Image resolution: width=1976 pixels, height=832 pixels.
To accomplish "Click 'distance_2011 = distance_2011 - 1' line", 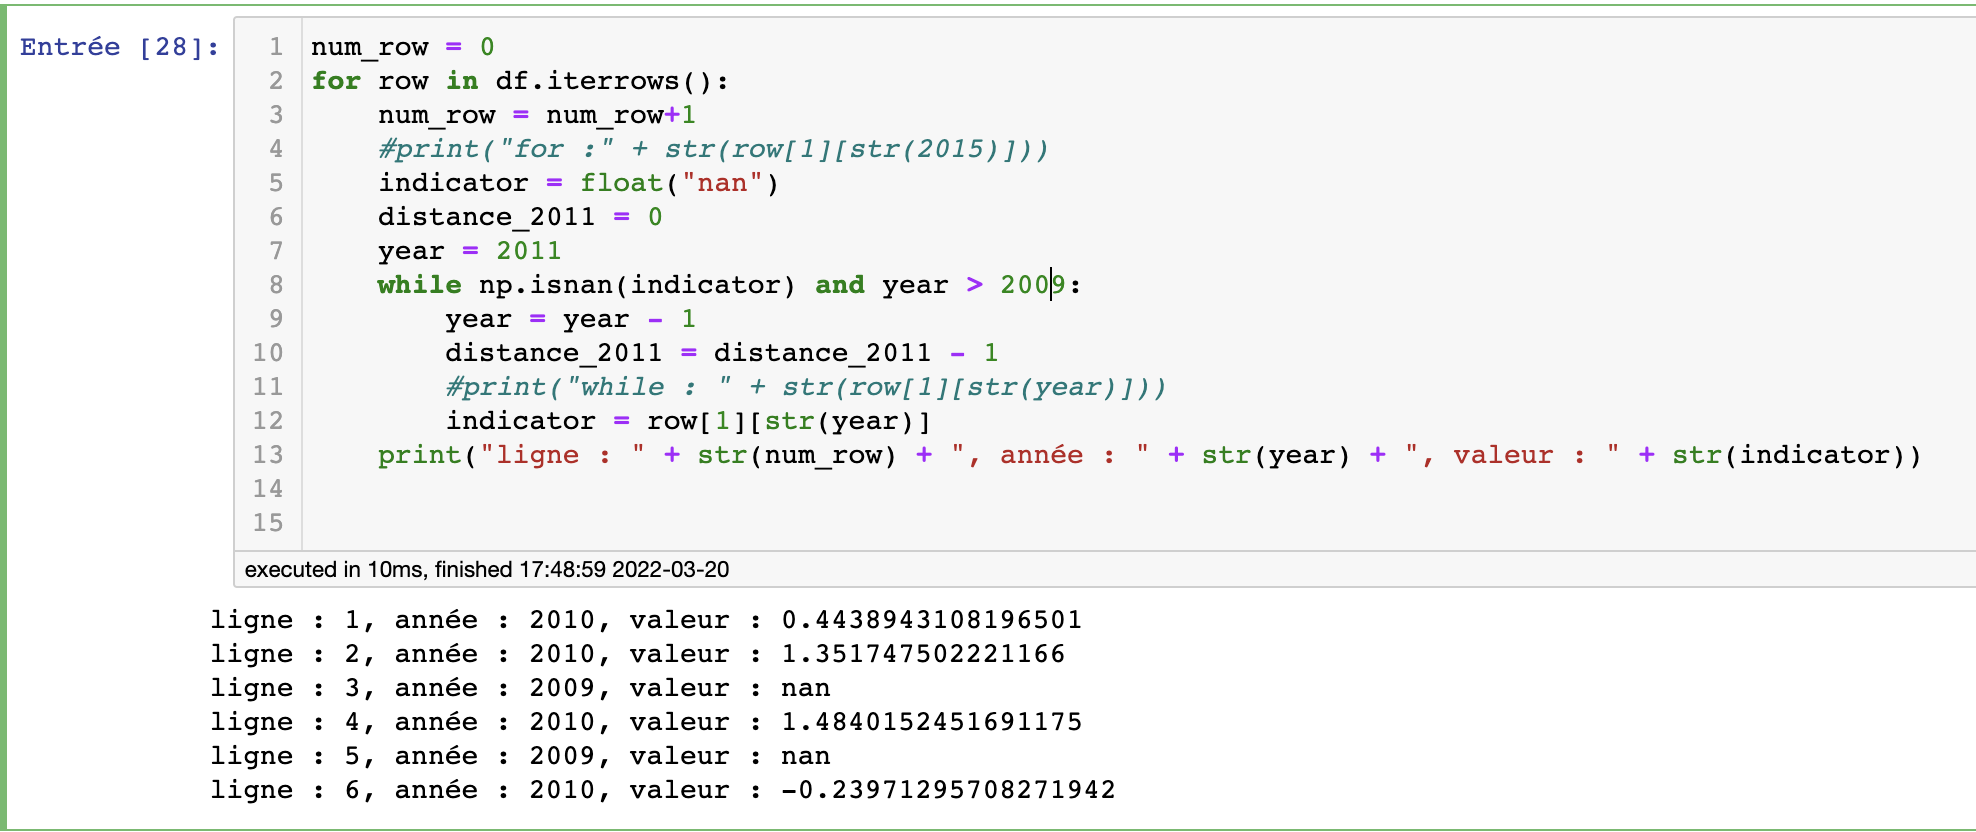I will 721,353.
